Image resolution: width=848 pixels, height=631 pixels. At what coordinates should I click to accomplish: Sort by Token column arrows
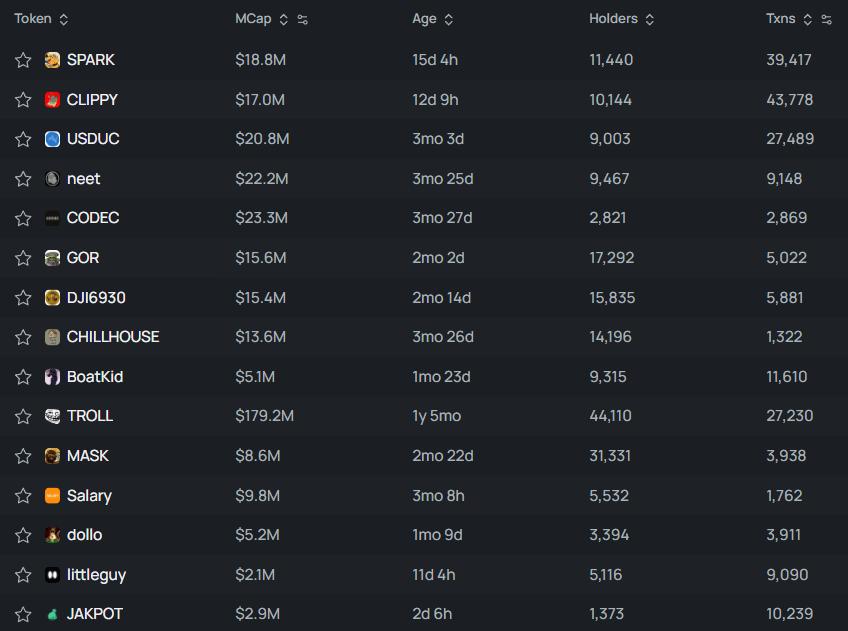pyautogui.click(x=64, y=20)
